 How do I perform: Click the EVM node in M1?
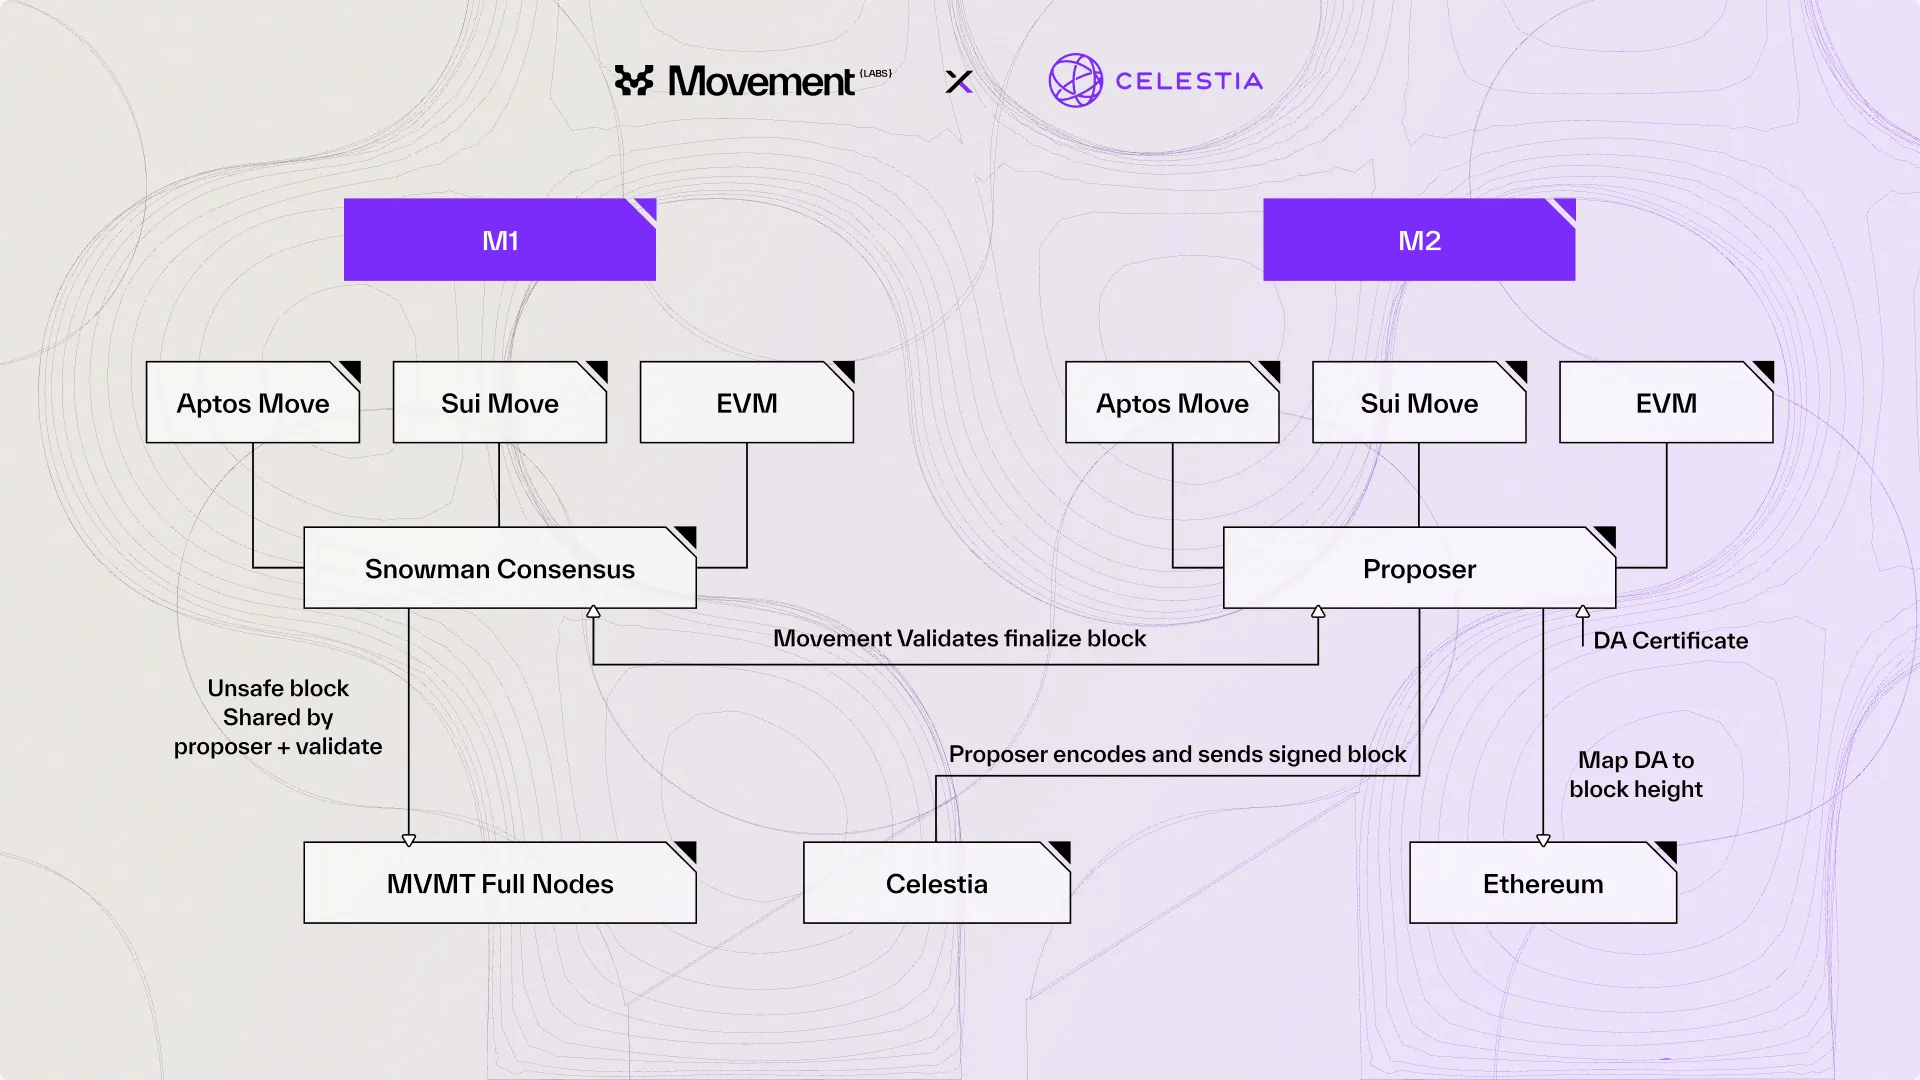pyautogui.click(x=745, y=402)
